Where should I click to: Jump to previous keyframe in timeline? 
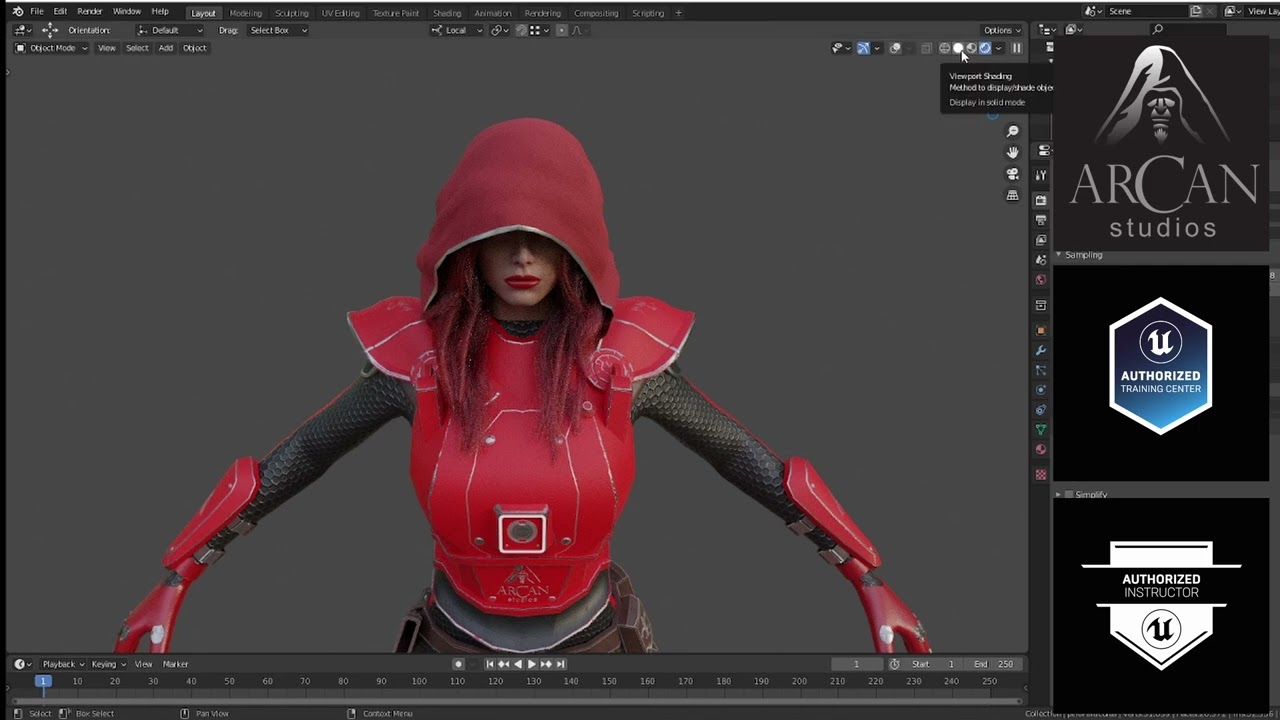(x=504, y=664)
